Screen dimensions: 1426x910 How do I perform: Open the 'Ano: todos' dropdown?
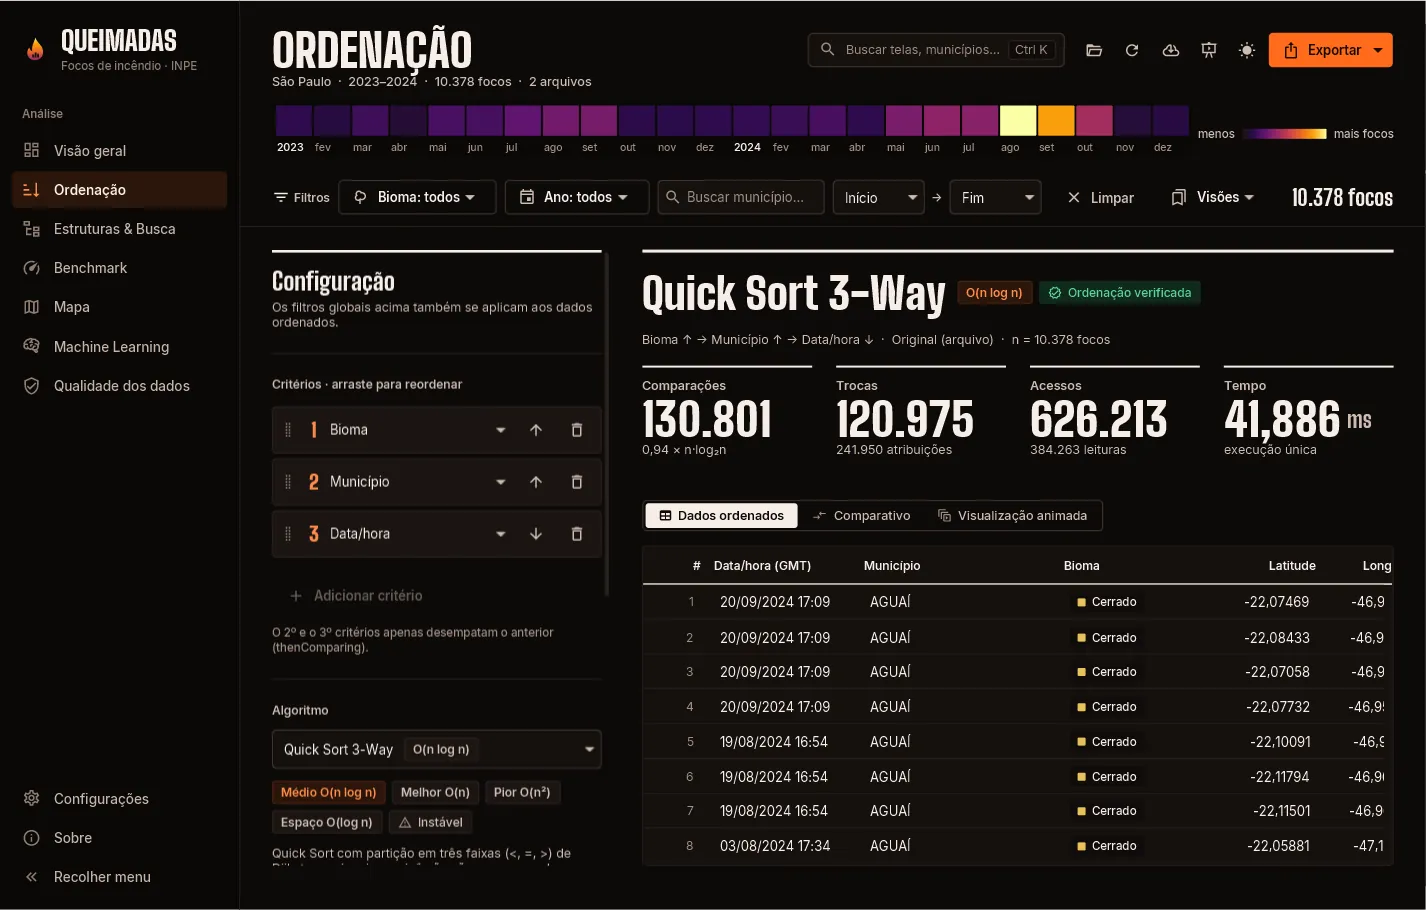tap(577, 197)
